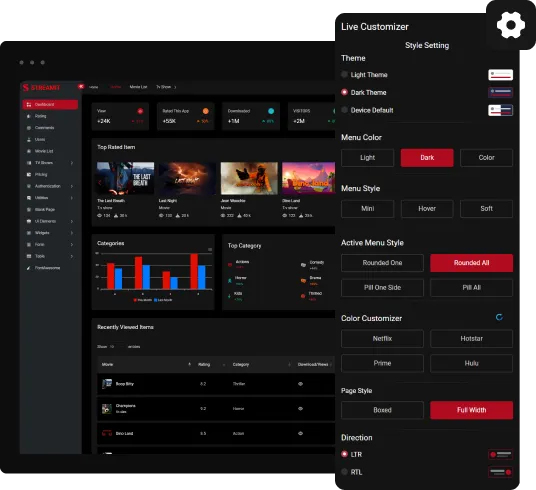Apply the Netflix color preset

point(382,339)
